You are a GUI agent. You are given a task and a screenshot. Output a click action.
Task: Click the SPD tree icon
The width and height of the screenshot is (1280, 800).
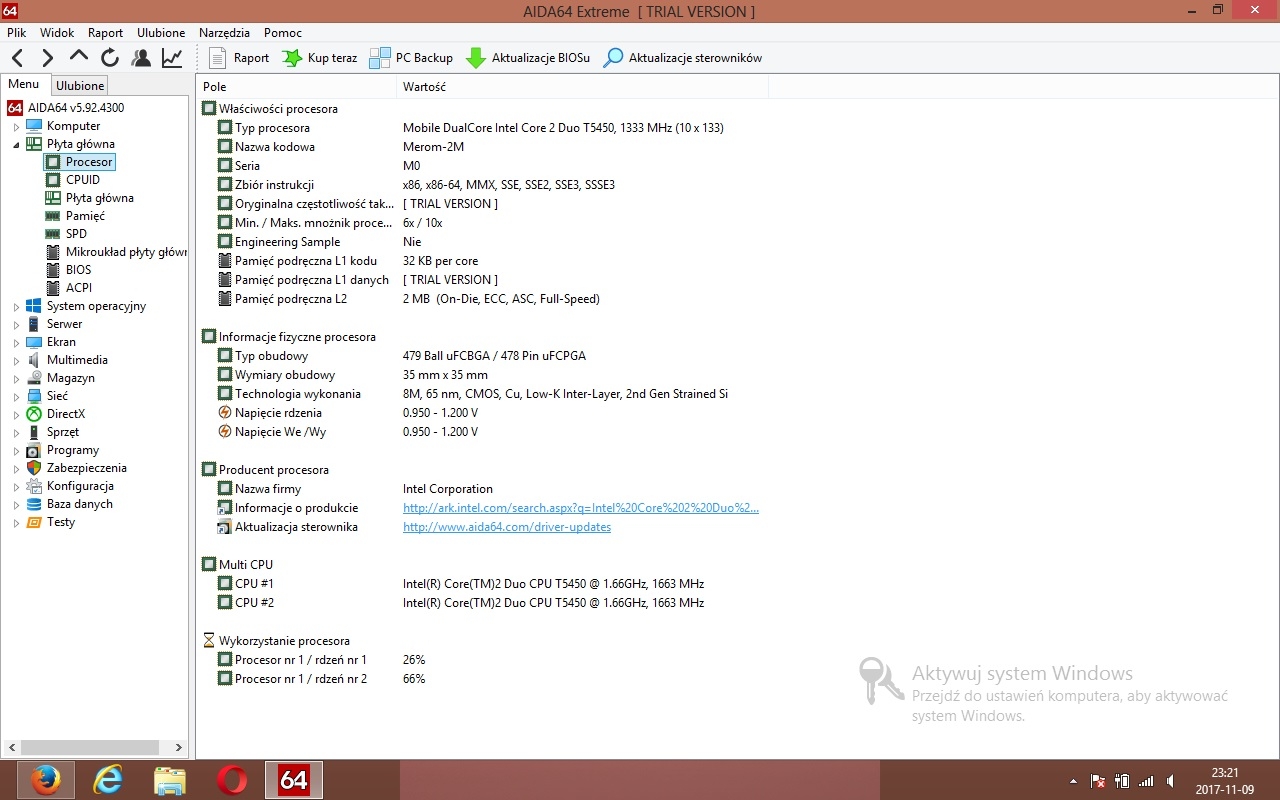point(53,234)
